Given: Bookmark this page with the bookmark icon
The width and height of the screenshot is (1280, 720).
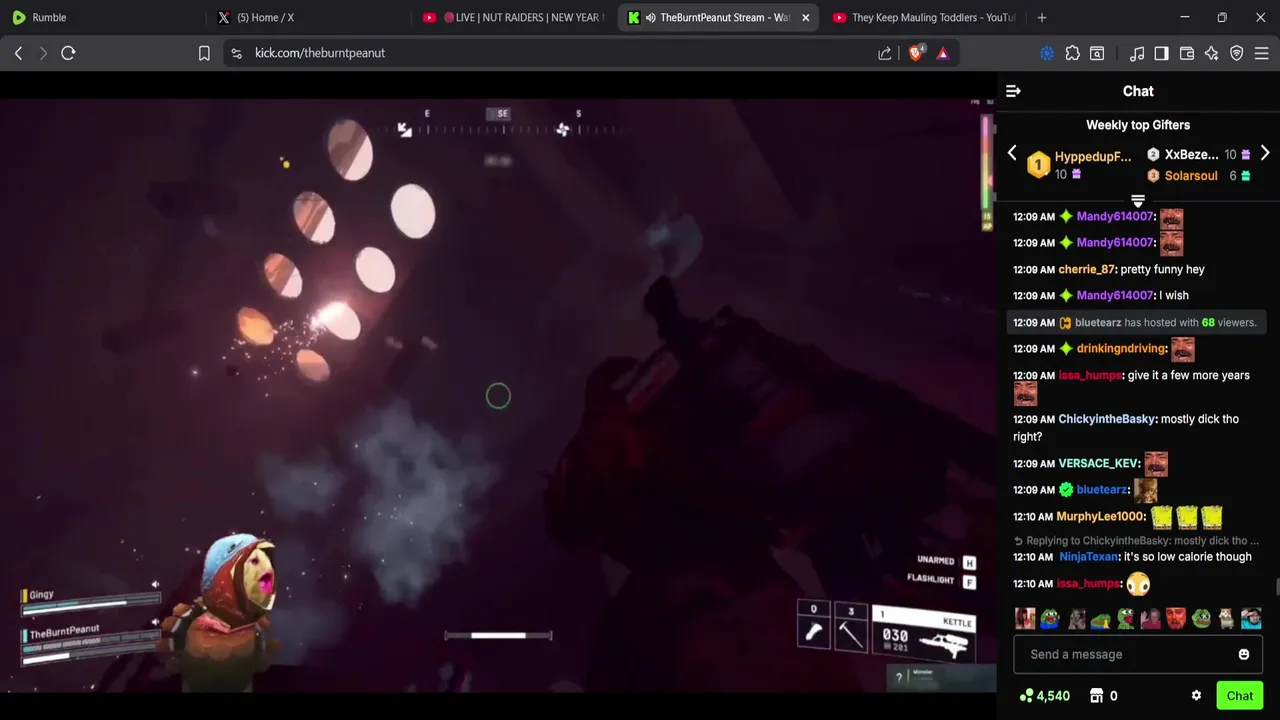Looking at the screenshot, I should (204, 53).
